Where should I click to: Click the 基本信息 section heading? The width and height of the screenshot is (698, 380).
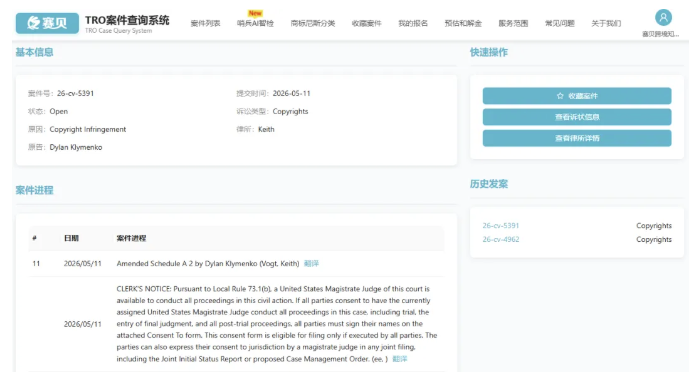click(x=34, y=52)
